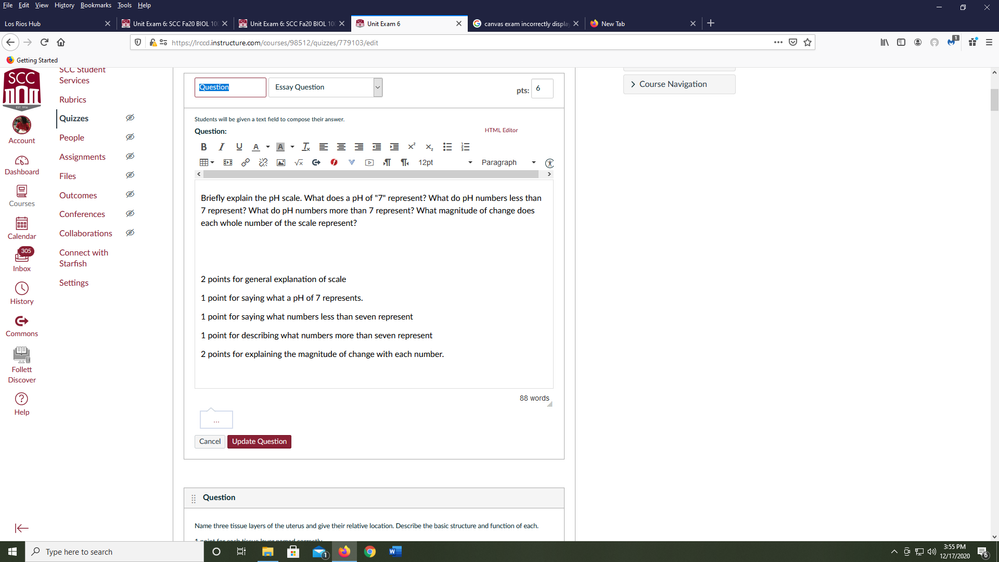The height and width of the screenshot is (562, 999).
Task: Open the text color dropdown arrow
Action: click(x=268, y=147)
